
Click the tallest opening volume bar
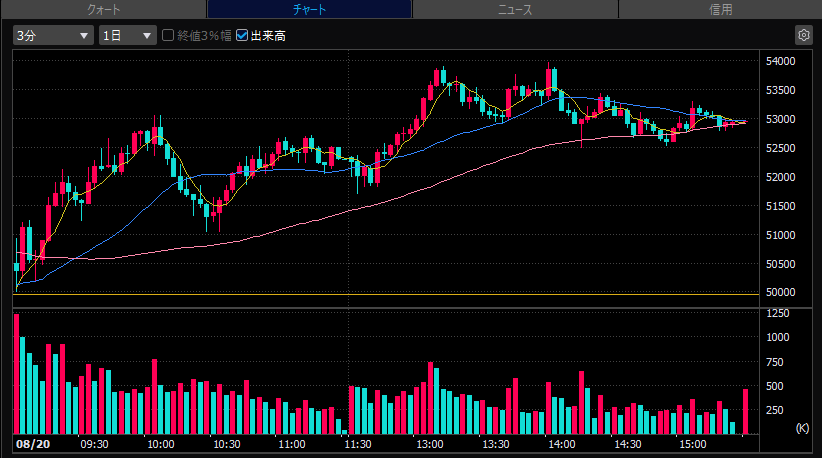pos(17,374)
